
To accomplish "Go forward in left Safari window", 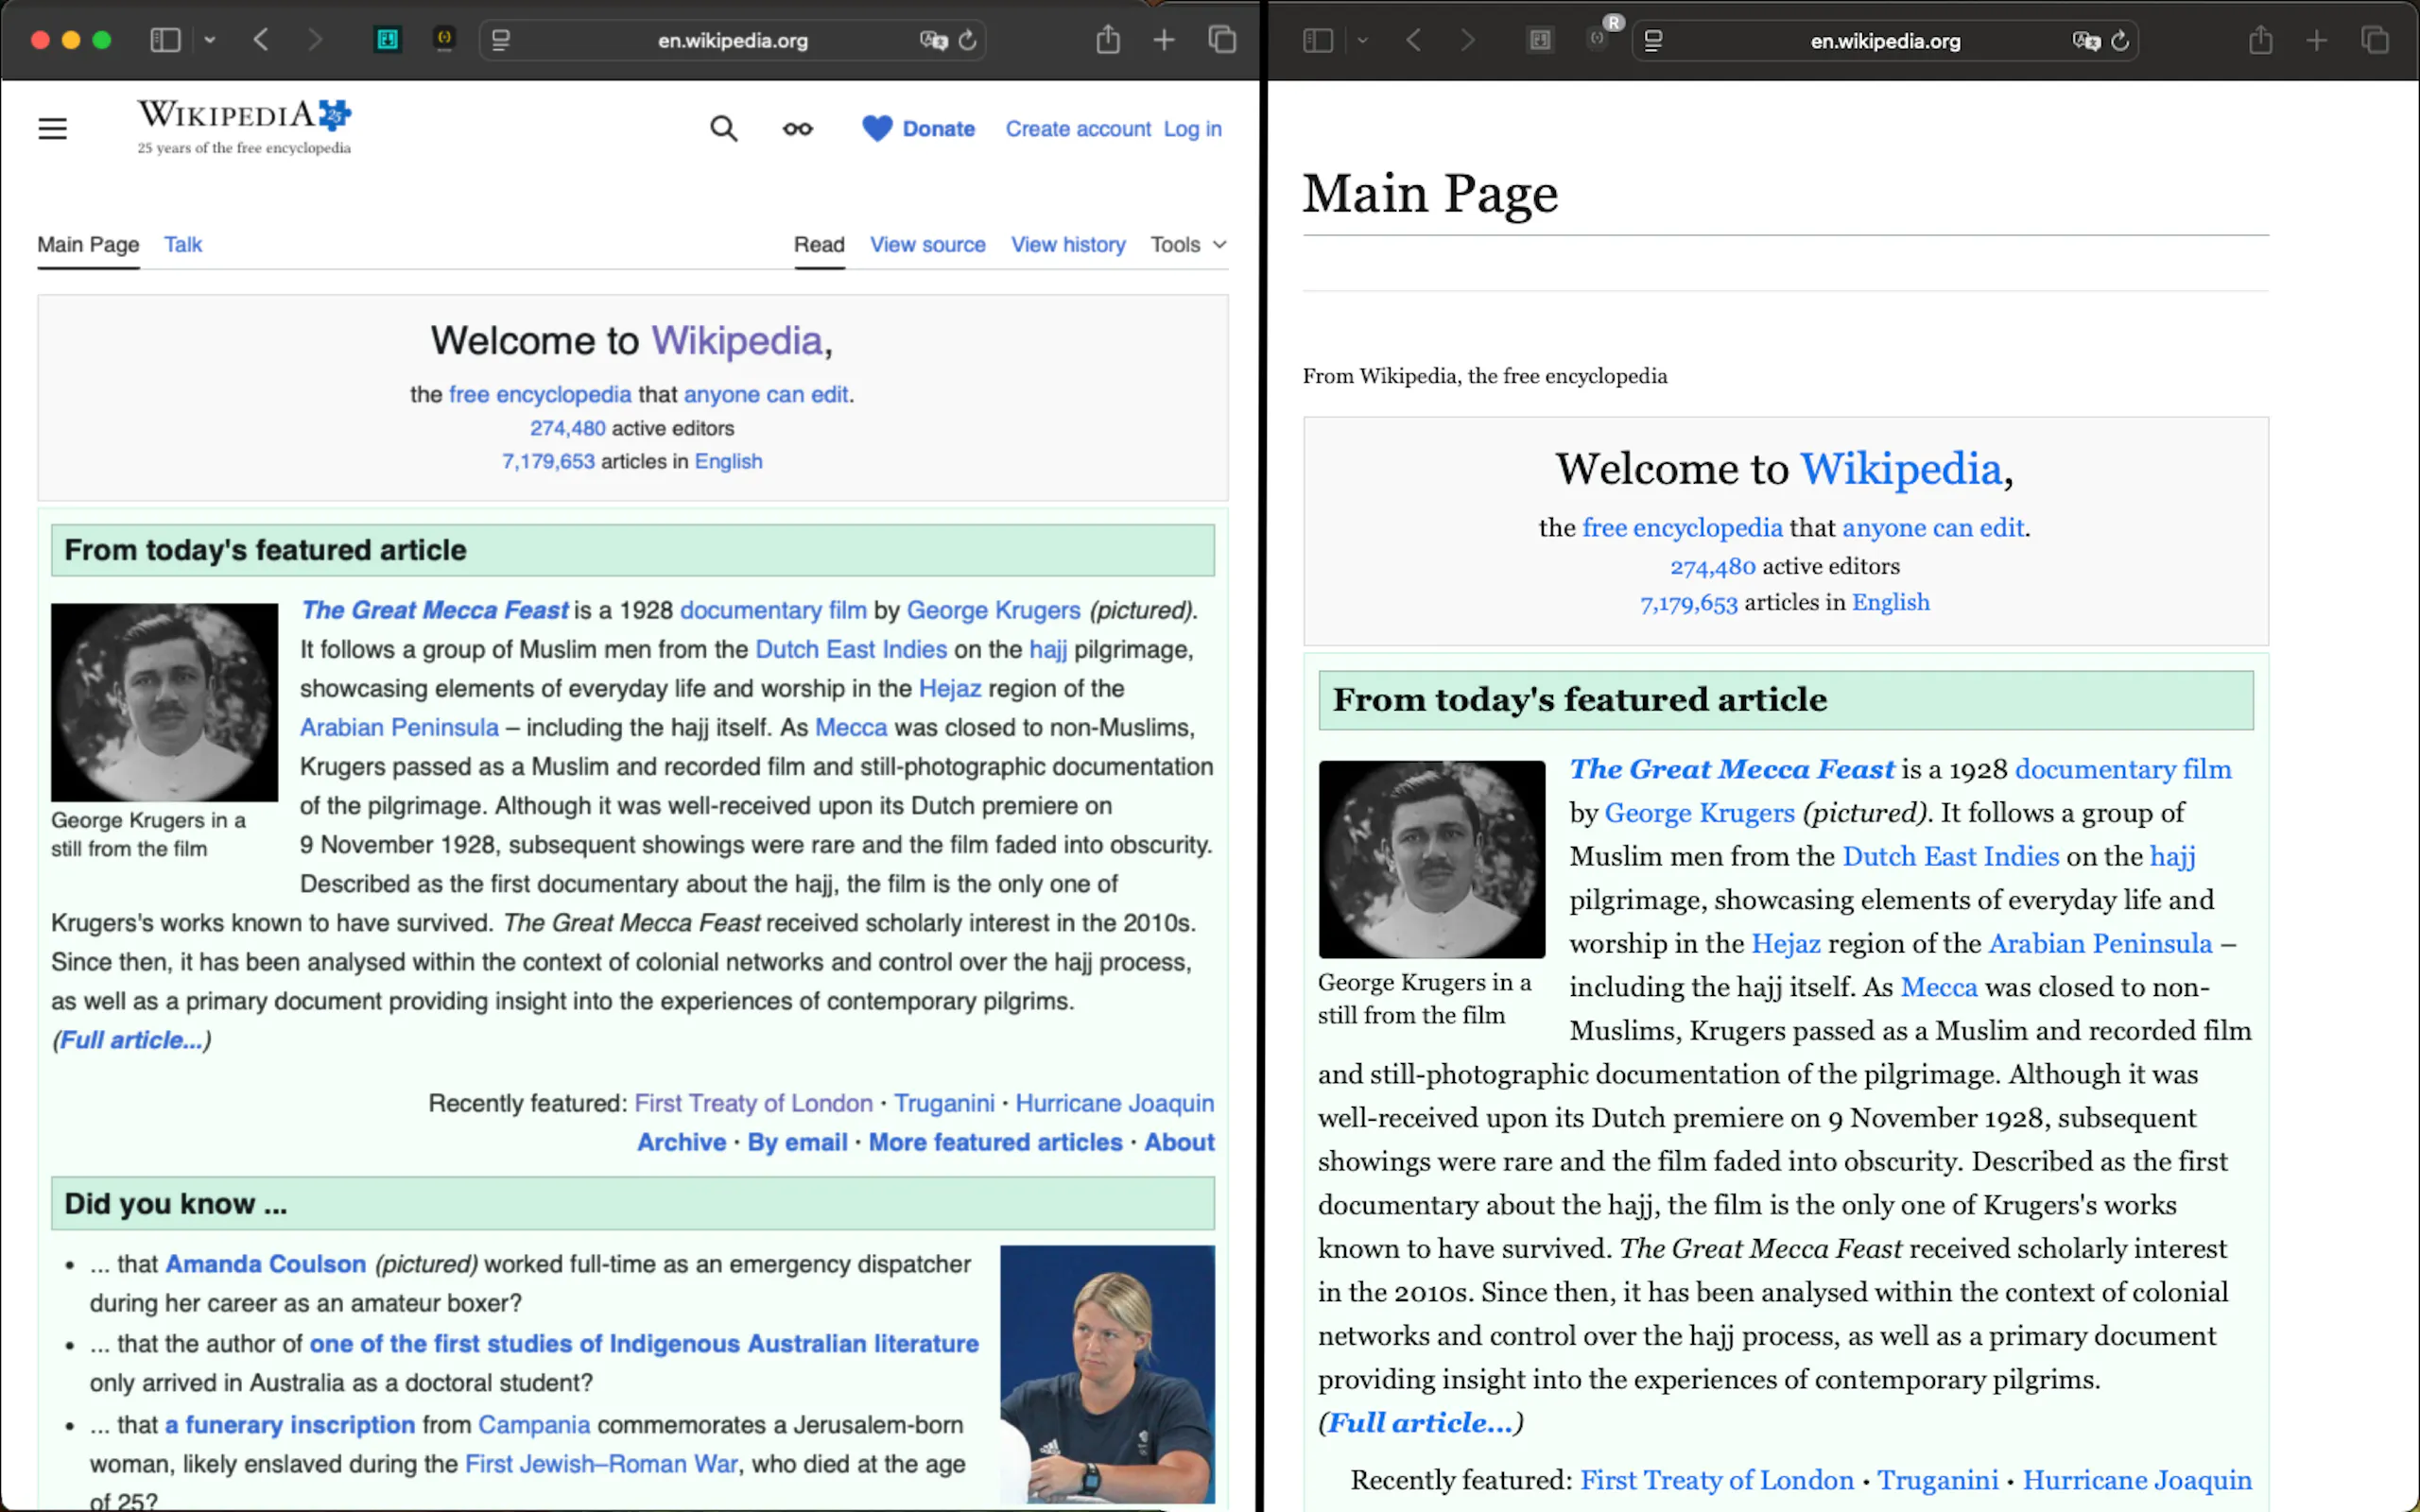I will point(315,40).
